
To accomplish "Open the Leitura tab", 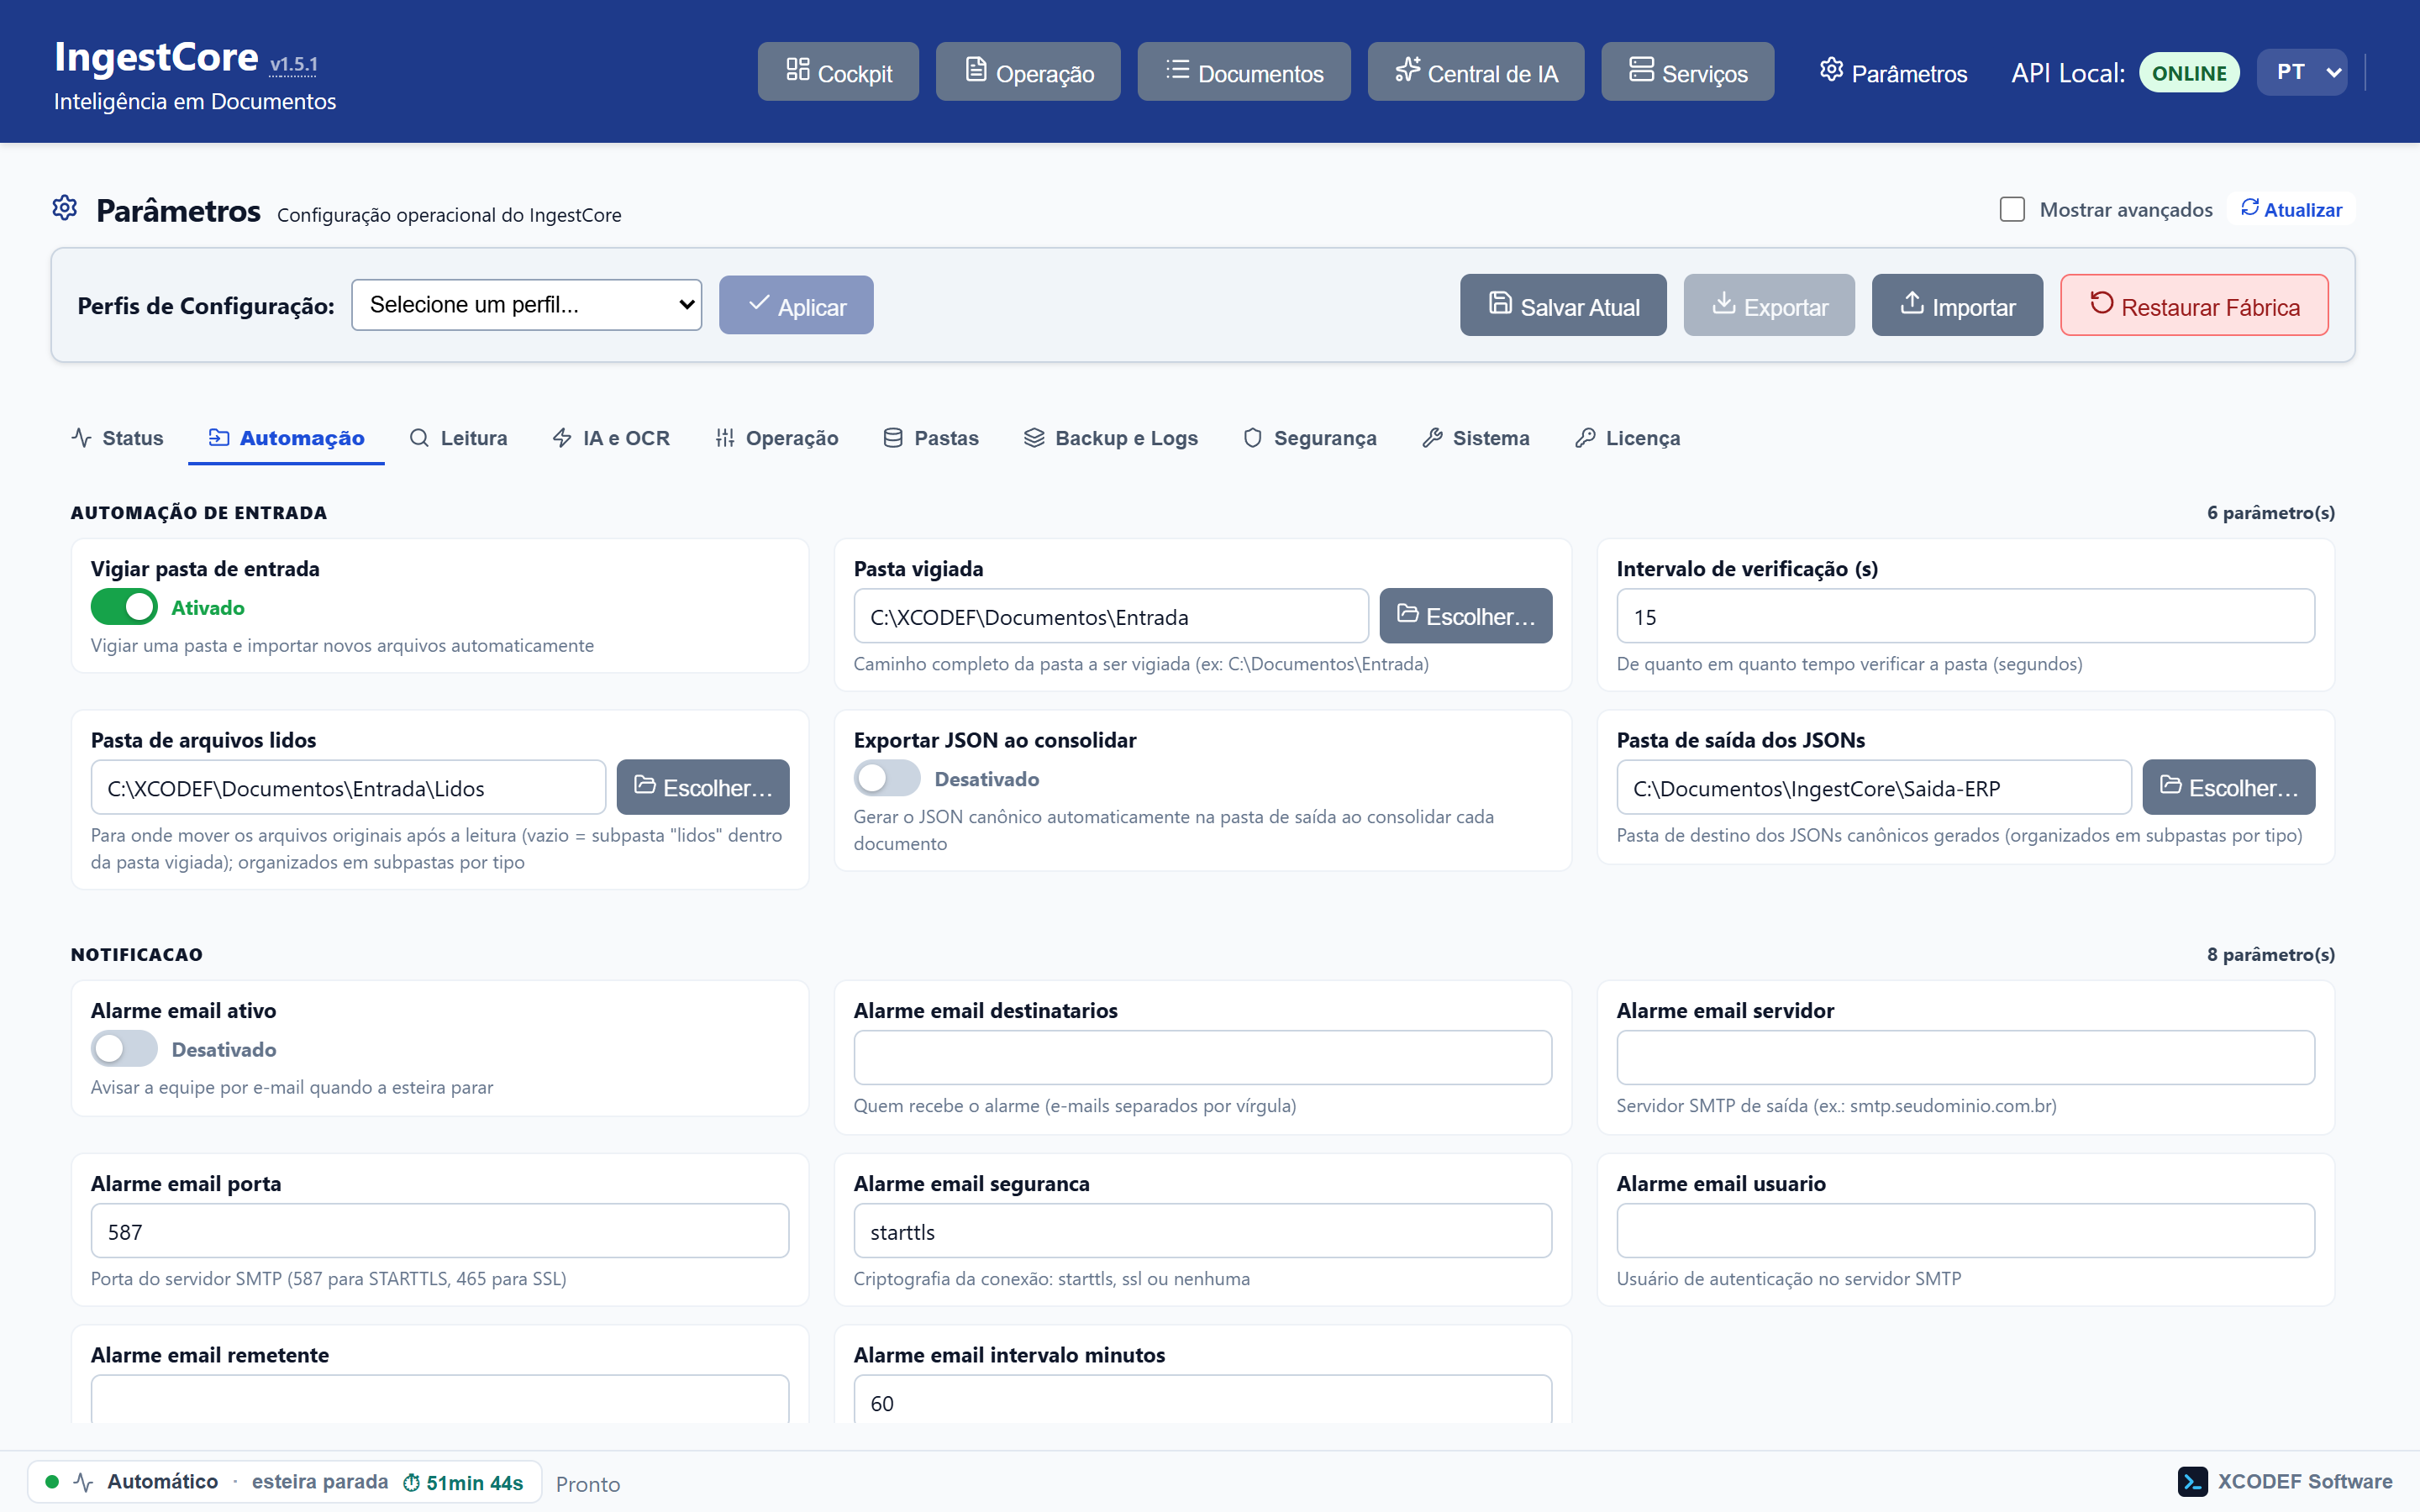I will point(459,438).
